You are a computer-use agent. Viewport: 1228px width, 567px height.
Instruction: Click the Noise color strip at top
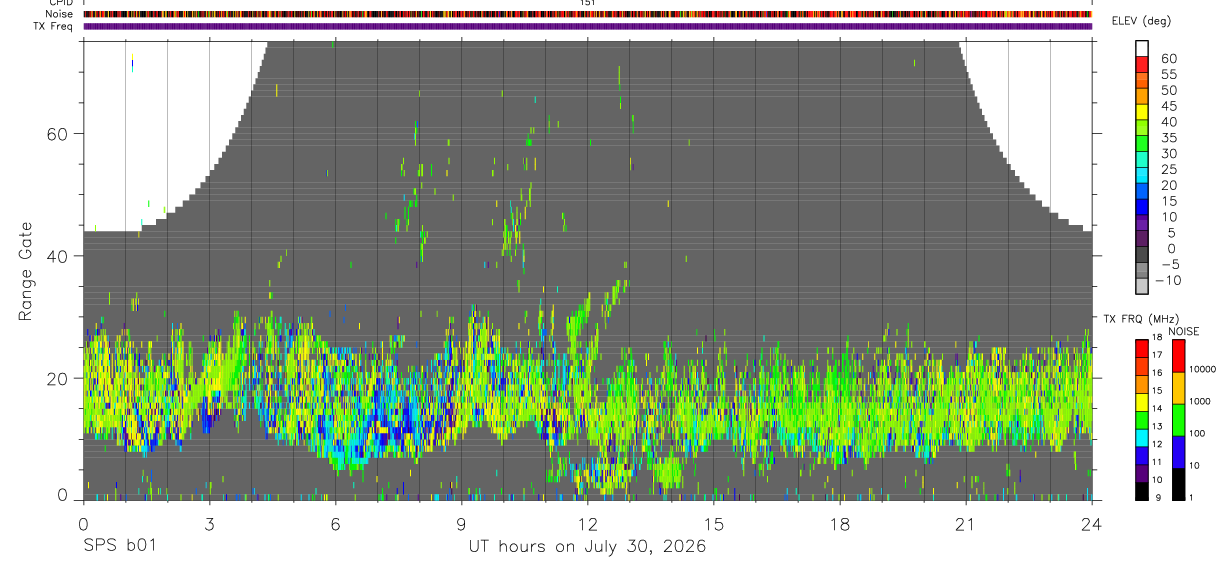pos(587,14)
